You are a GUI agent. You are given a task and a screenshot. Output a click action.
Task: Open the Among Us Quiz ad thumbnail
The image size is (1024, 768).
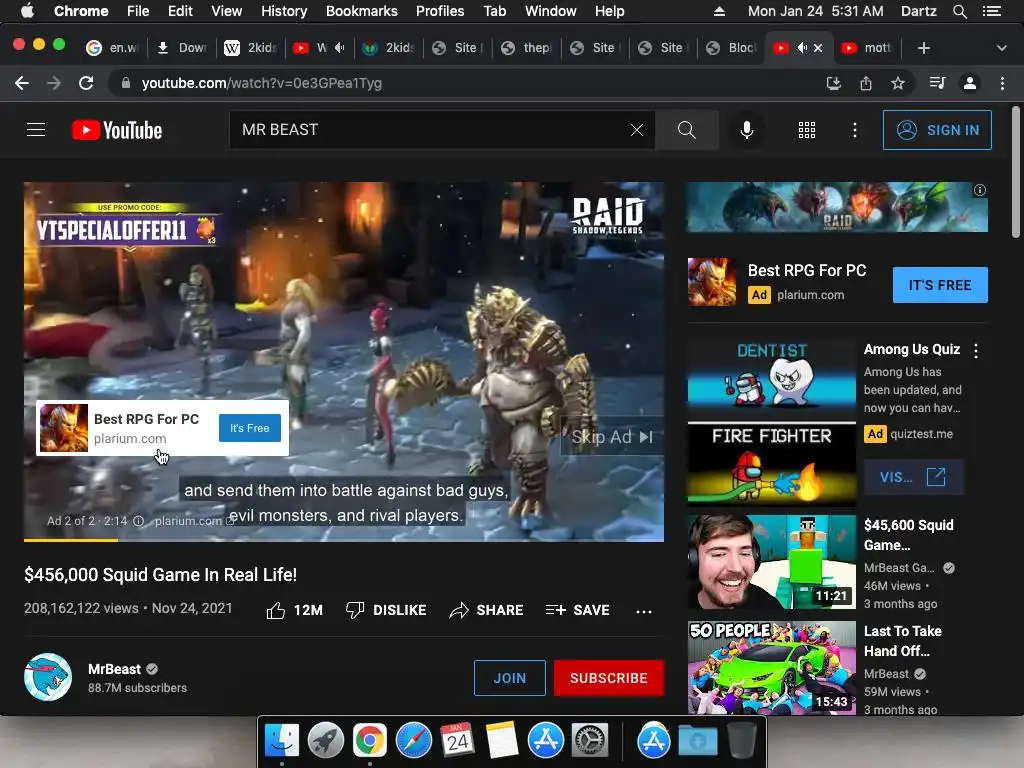(x=771, y=423)
